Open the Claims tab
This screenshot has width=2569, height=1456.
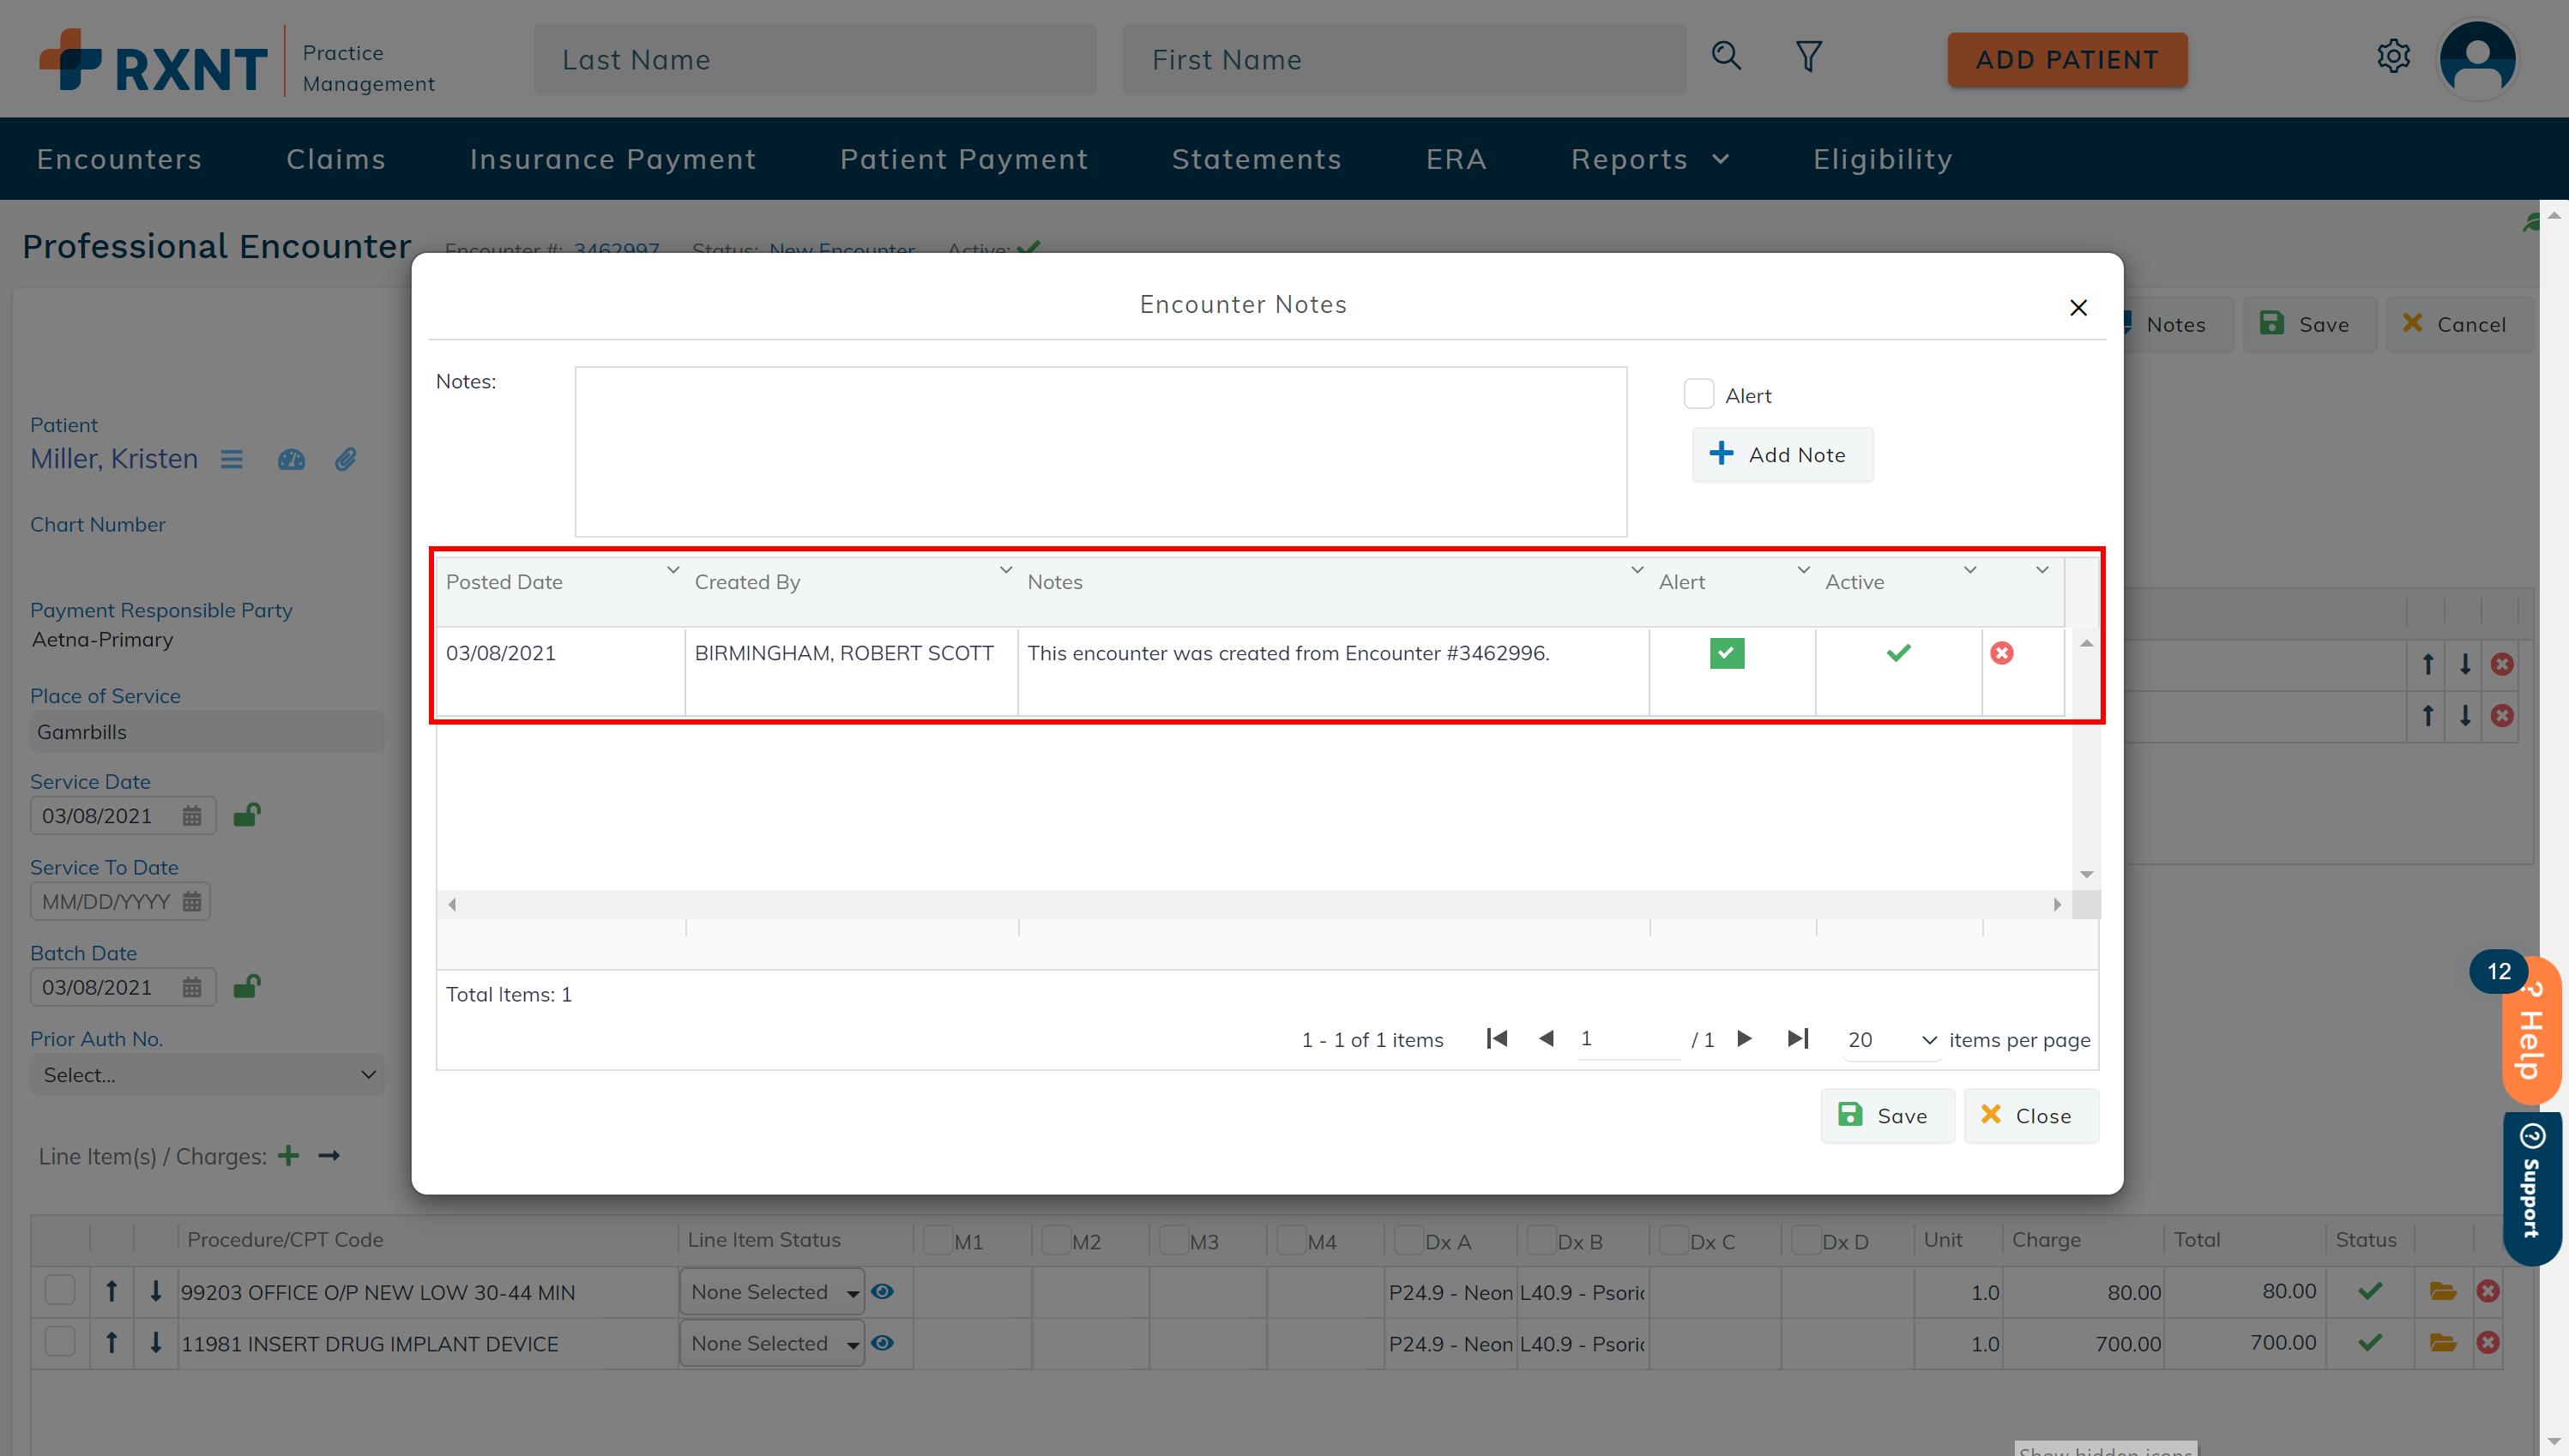tap(336, 159)
